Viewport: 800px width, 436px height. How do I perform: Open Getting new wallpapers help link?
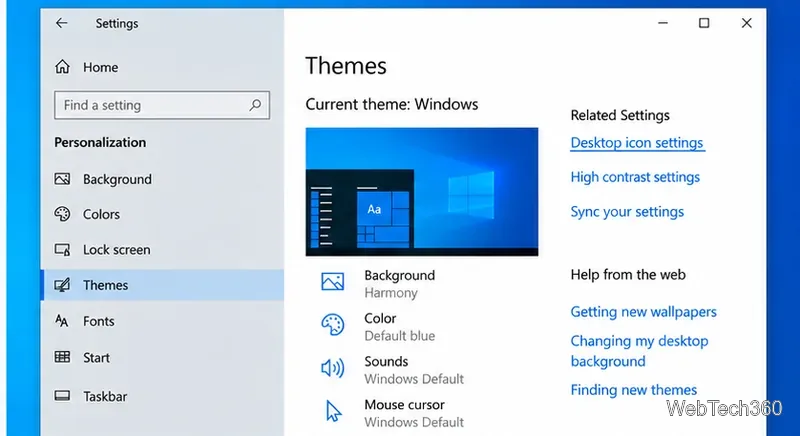(x=643, y=312)
